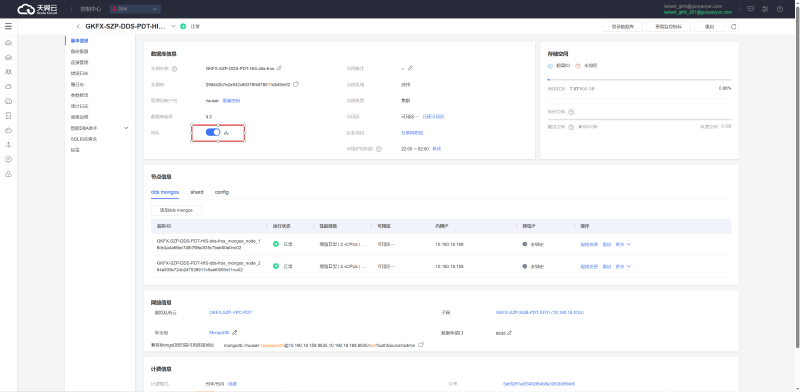Edit instance name GKFX-SZP-DDS-PDT-HIS-dds-fres pencil

279,68
